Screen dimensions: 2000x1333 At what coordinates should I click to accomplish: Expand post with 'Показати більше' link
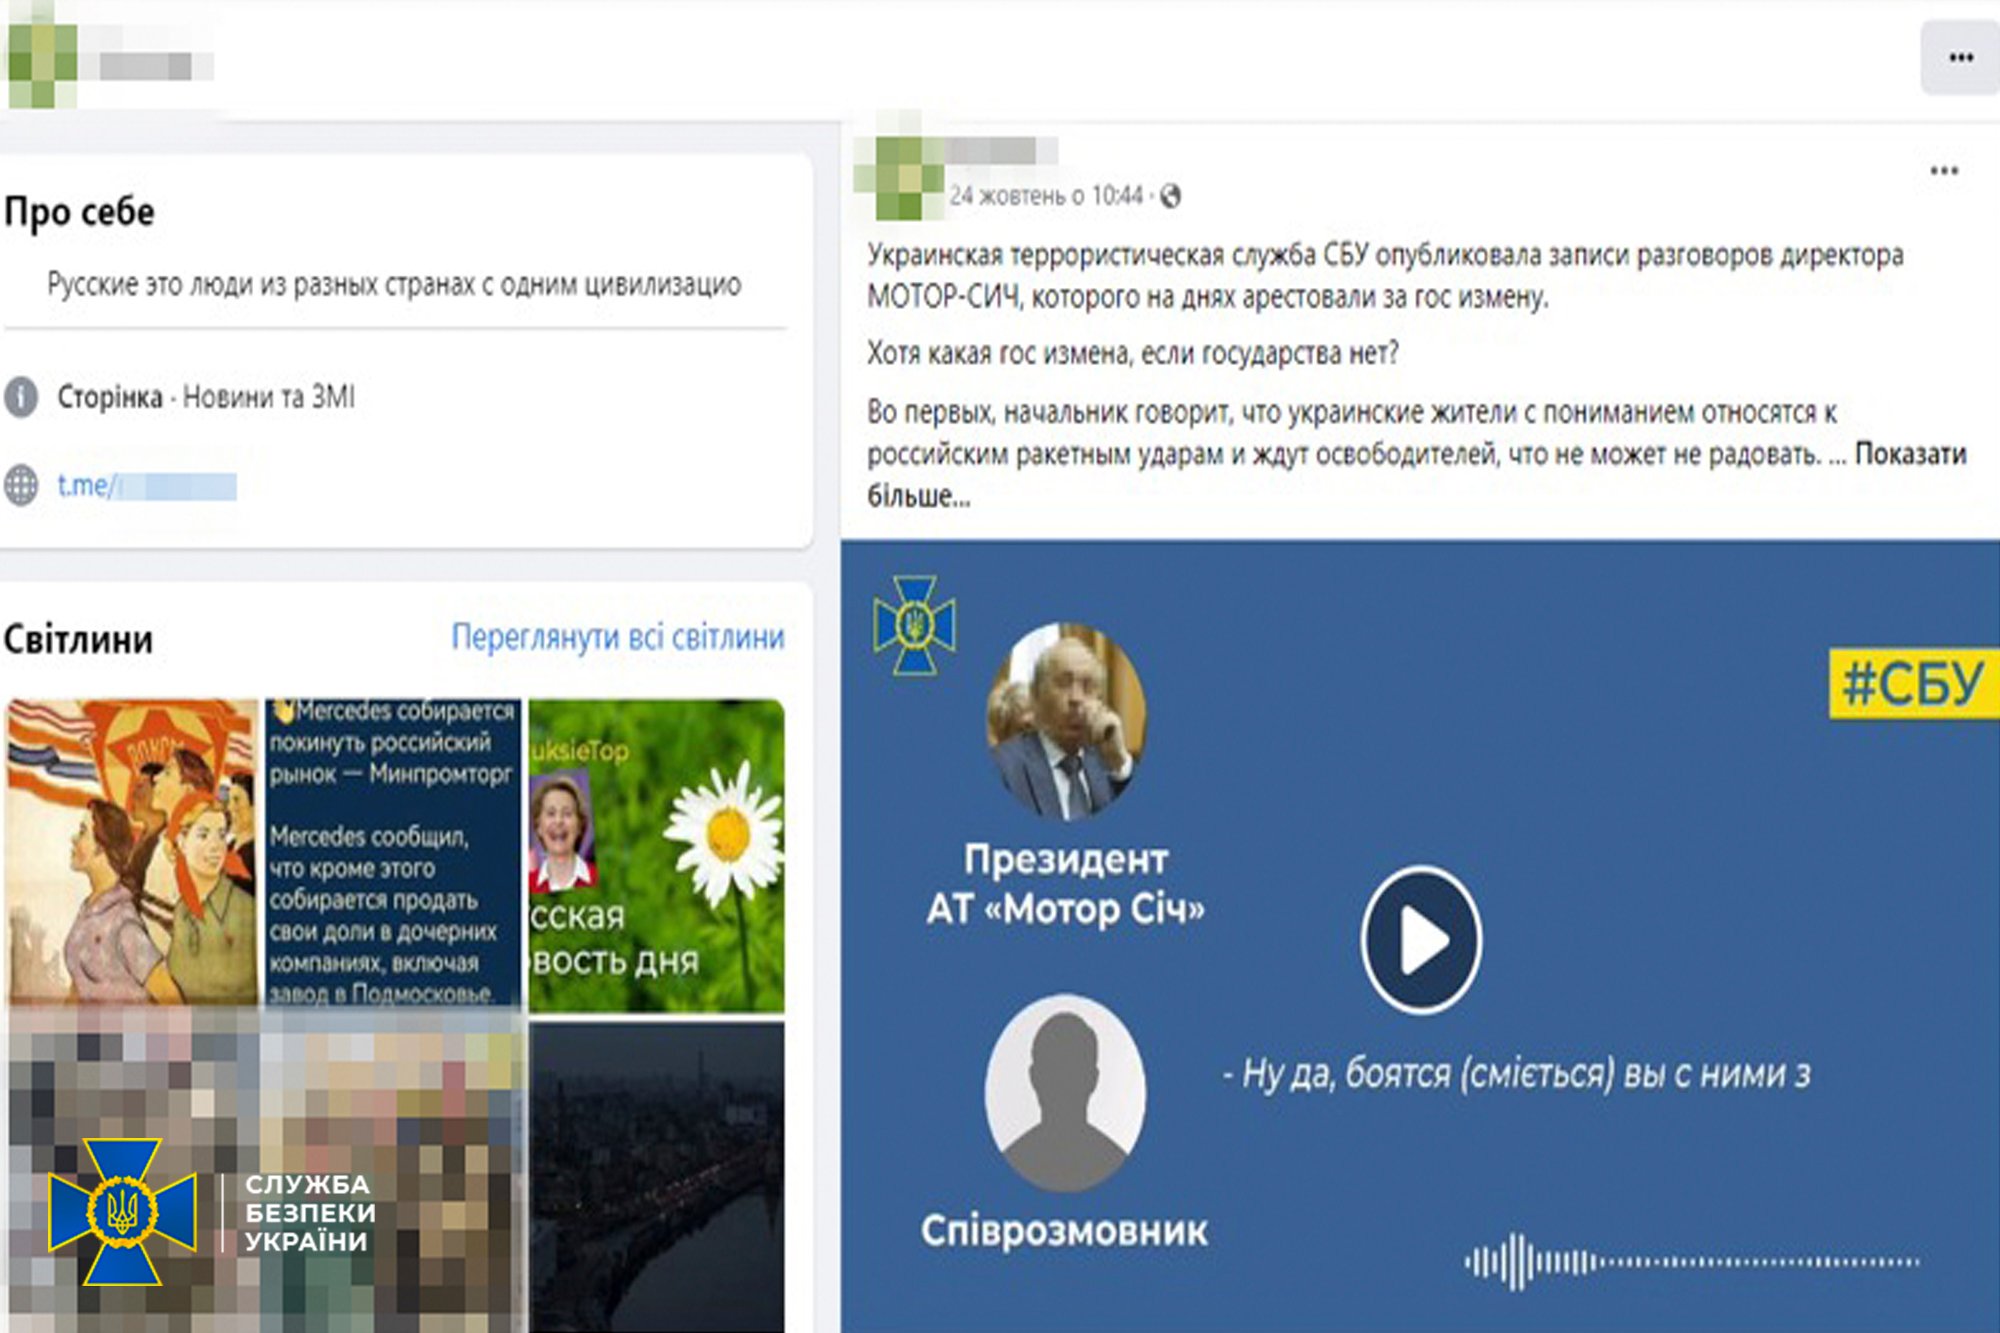pos(1910,454)
